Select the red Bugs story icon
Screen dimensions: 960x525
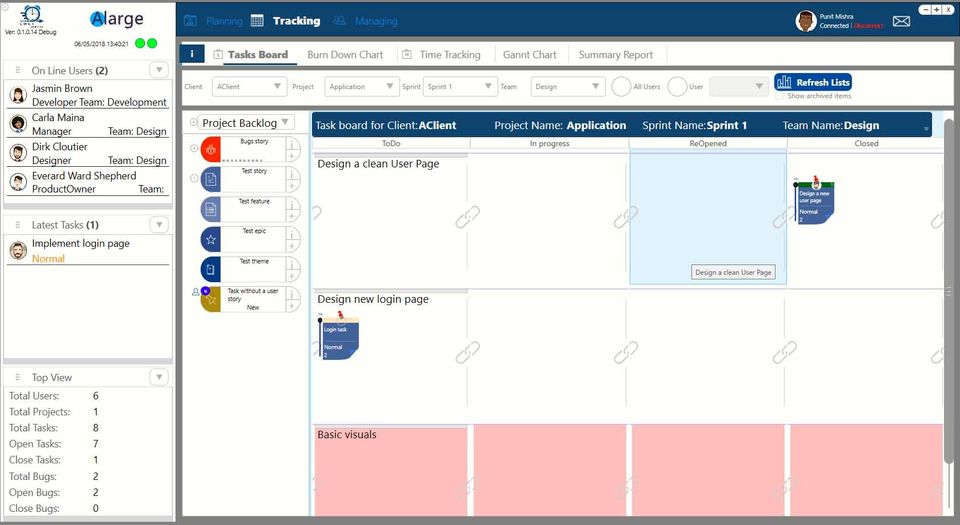(x=210, y=149)
